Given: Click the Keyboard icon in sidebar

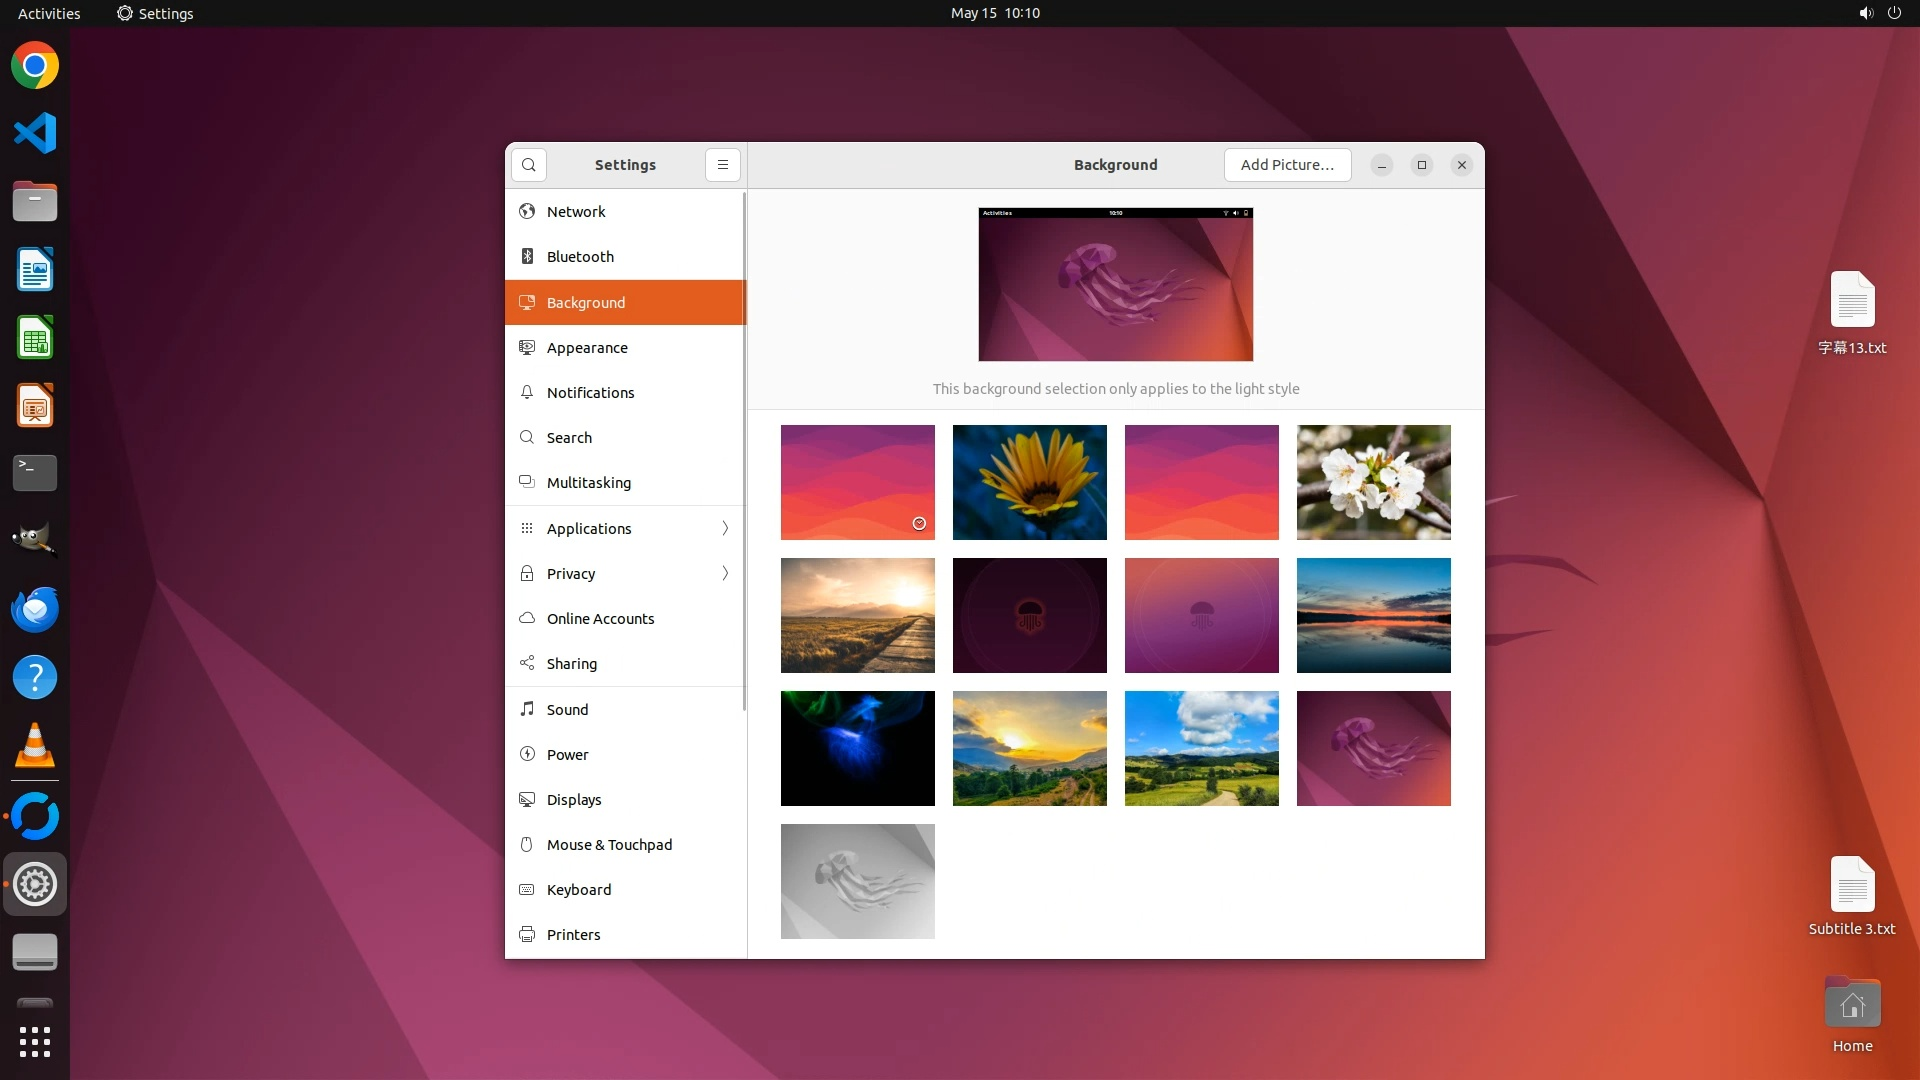Looking at the screenshot, I should [527, 889].
